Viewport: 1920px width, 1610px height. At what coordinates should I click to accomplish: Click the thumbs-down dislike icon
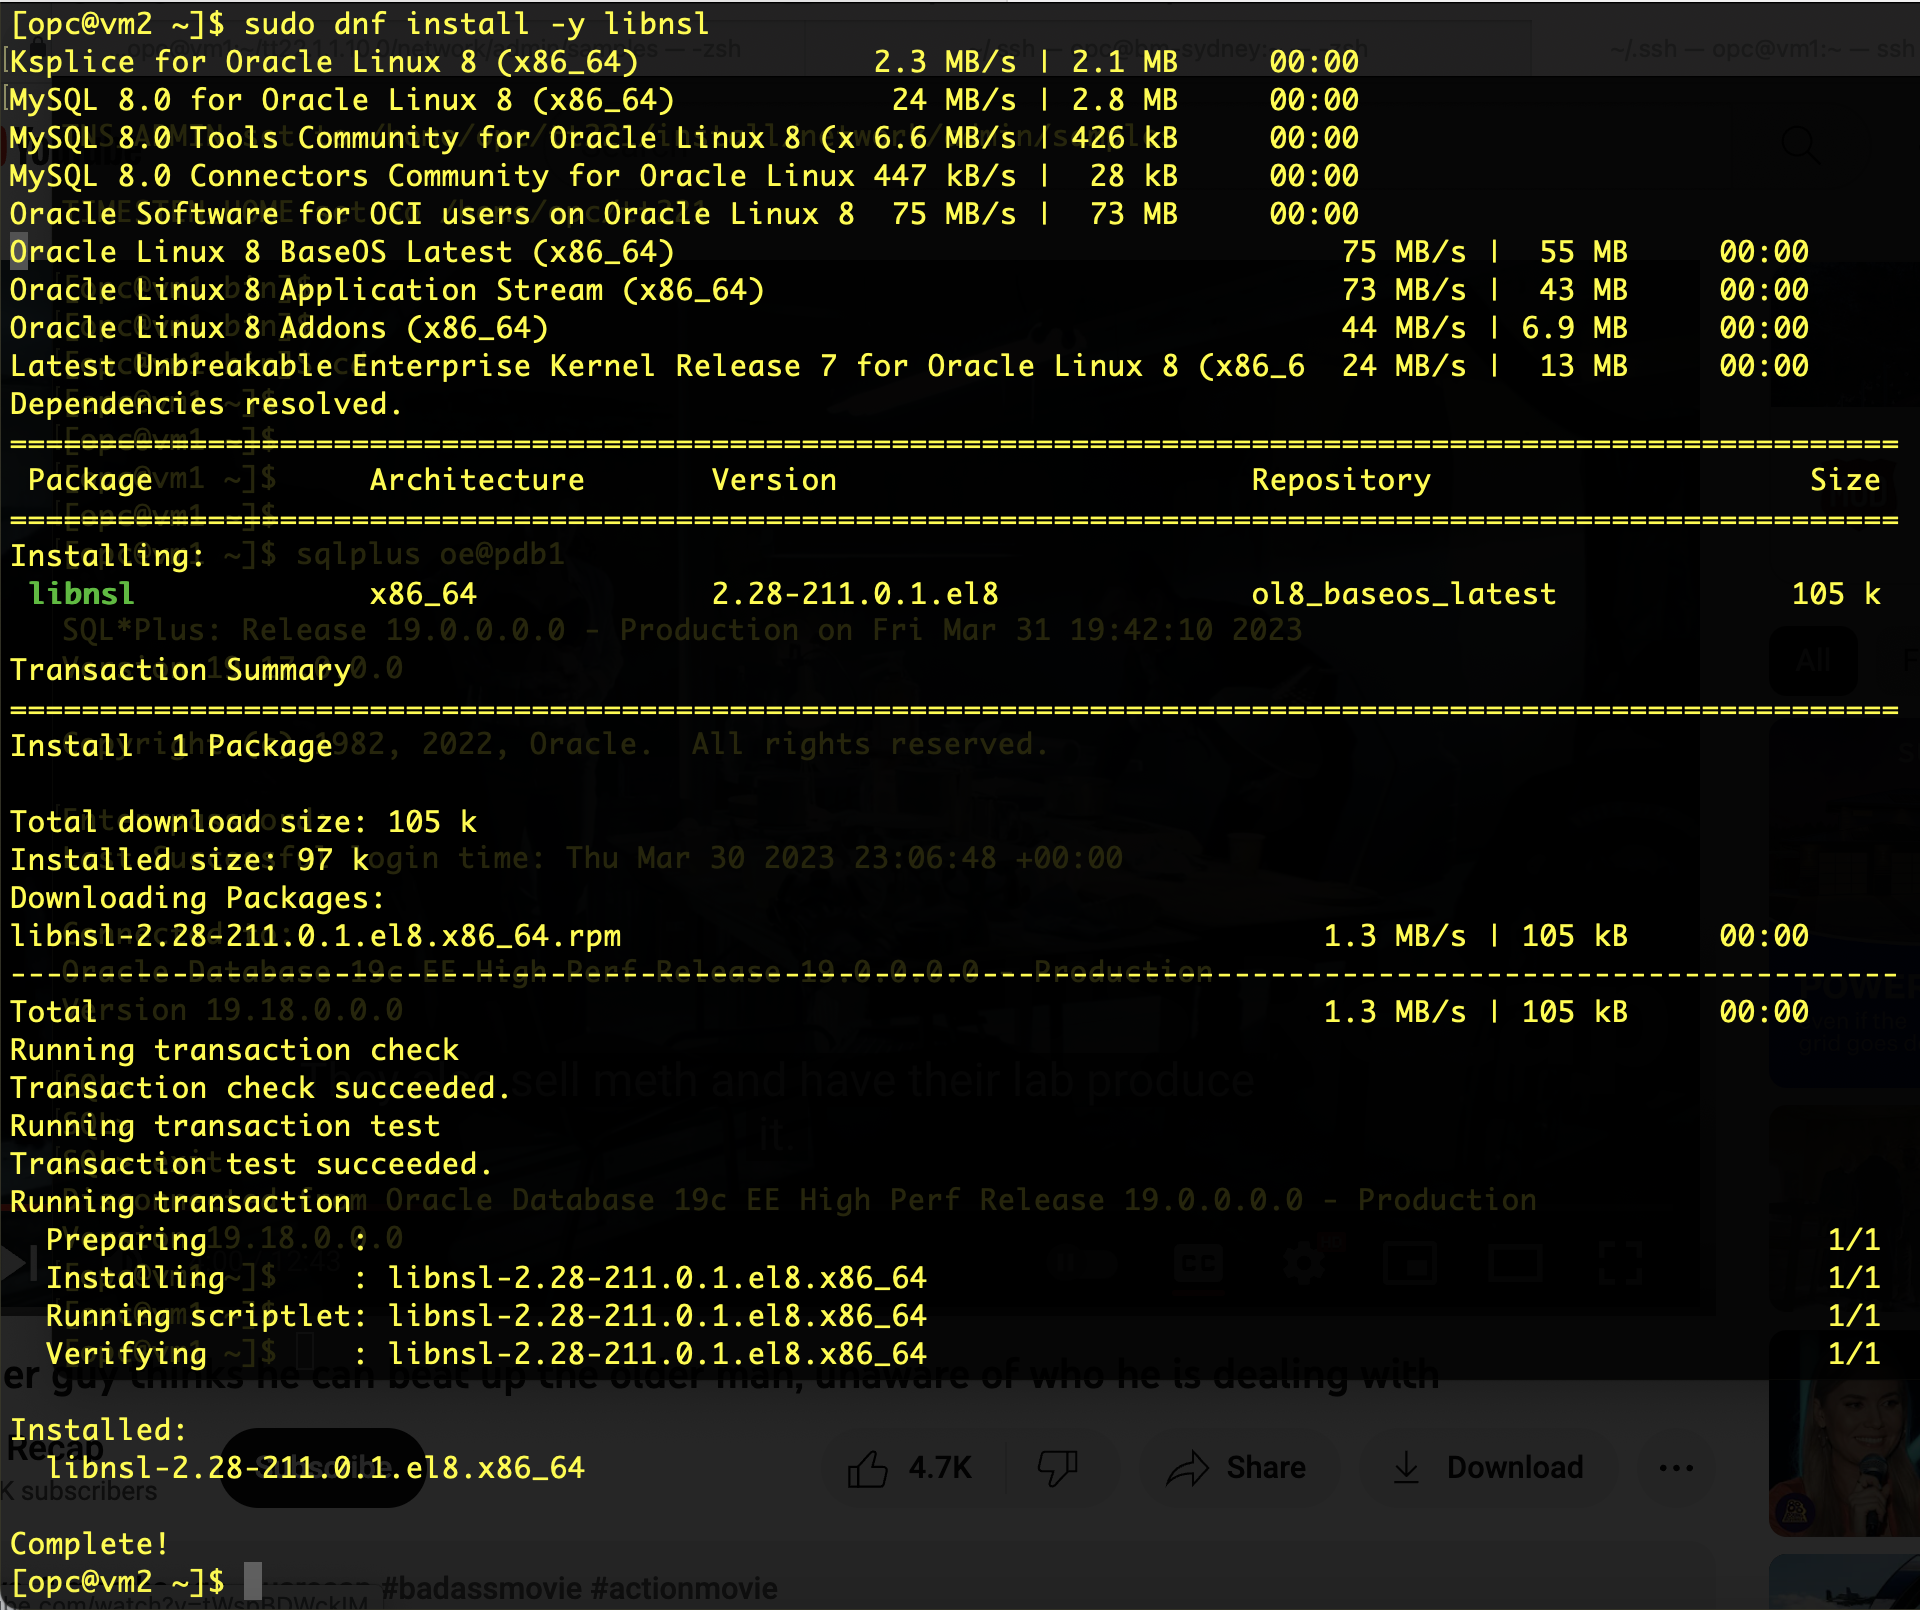click(x=1057, y=1468)
